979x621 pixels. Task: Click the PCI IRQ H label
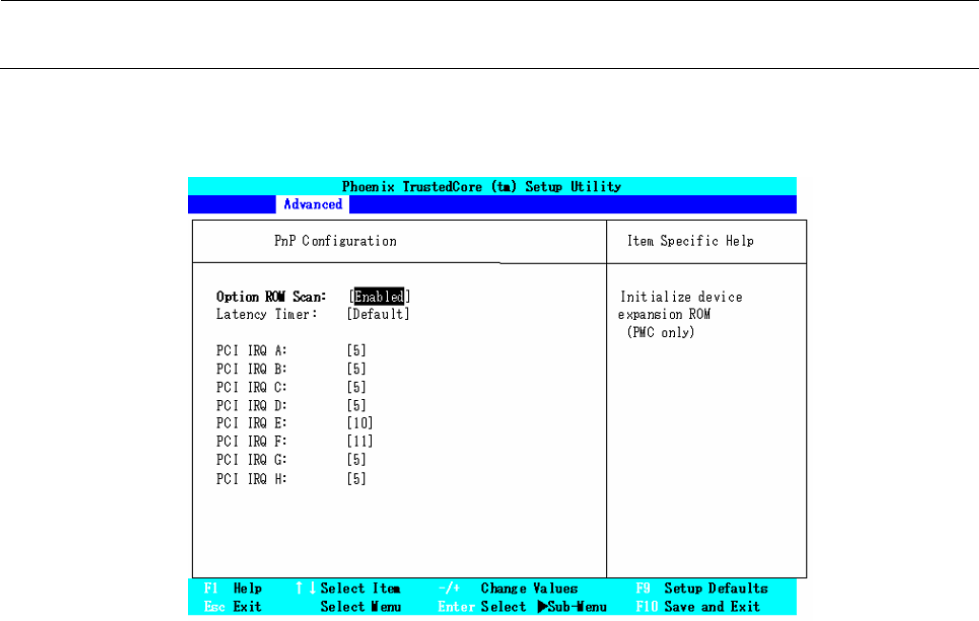[x=252, y=479]
